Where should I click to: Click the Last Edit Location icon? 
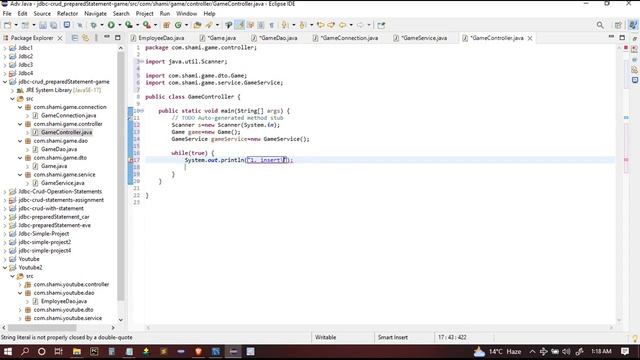tap(320, 25)
